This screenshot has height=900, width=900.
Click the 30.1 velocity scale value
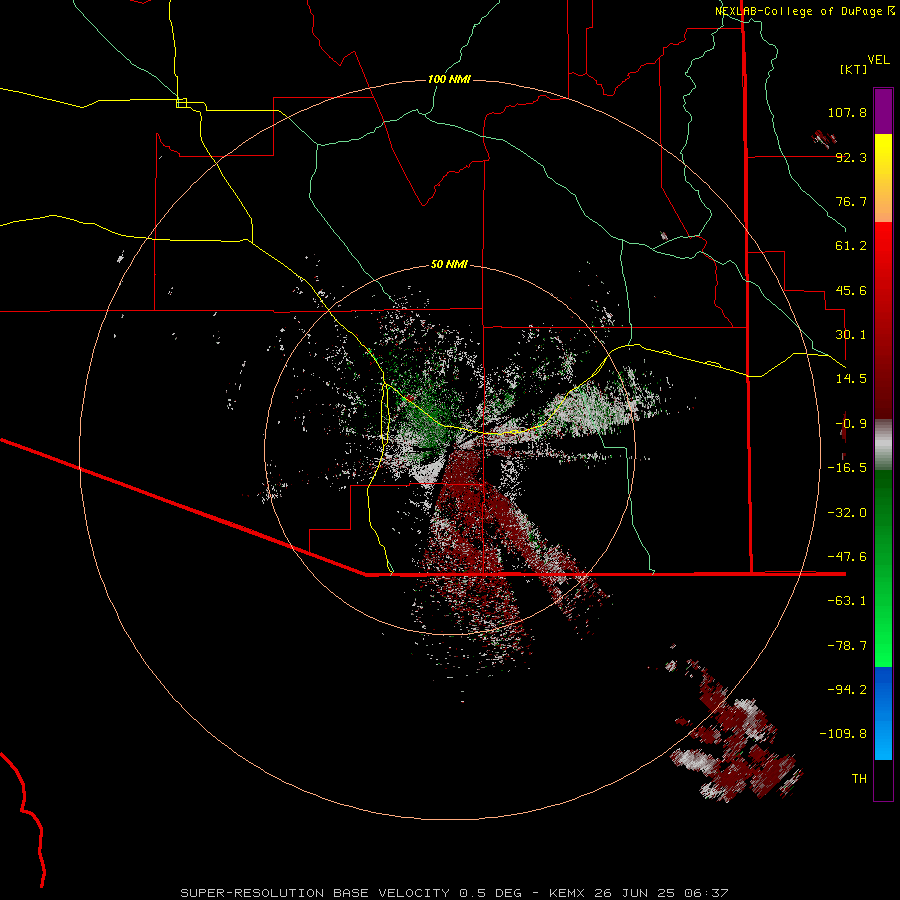(x=851, y=335)
